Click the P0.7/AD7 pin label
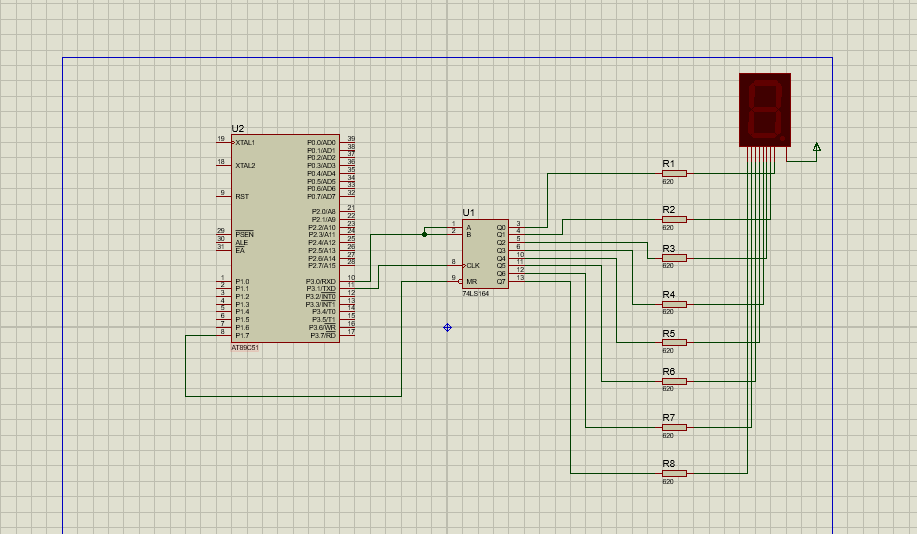This screenshot has width=917, height=534. click(322, 197)
